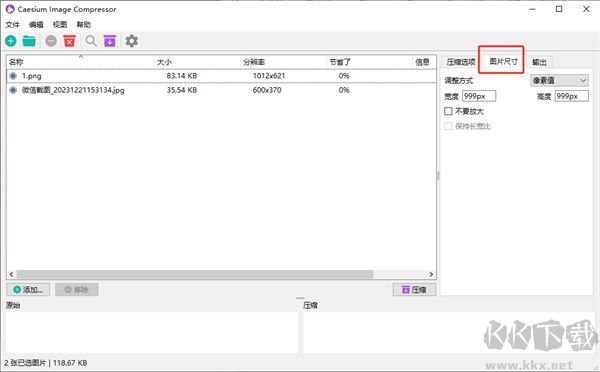Click the 信息 column header
The image size is (600, 372).
coord(424,62)
